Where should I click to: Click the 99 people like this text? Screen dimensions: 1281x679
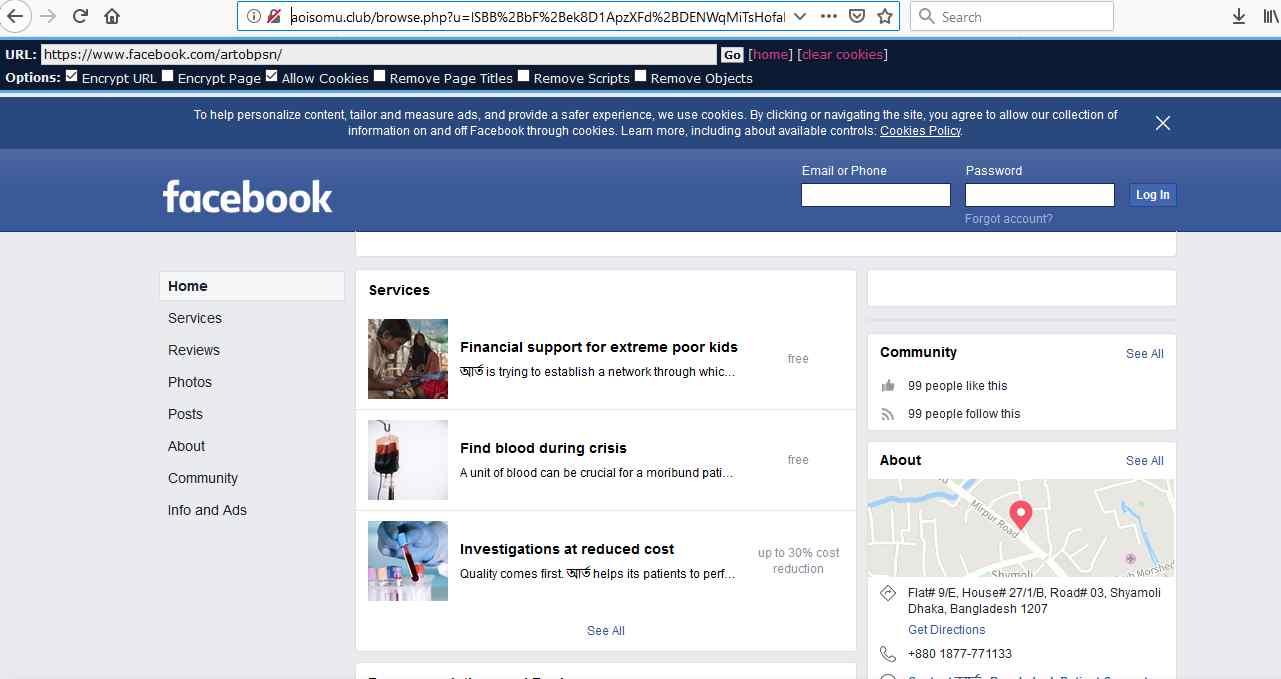tap(958, 386)
